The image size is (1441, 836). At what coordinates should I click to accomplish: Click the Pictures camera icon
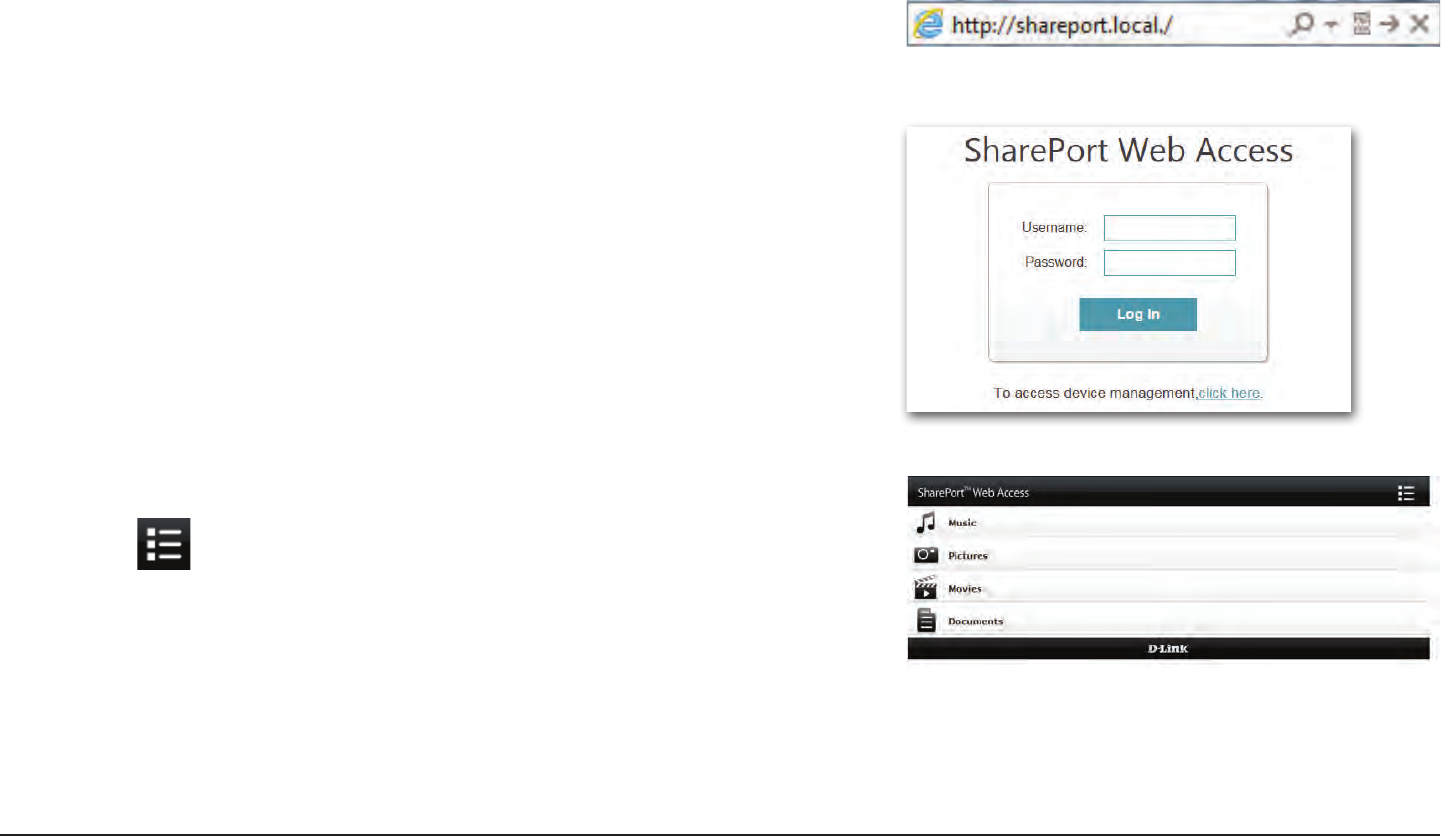(x=926, y=555)
